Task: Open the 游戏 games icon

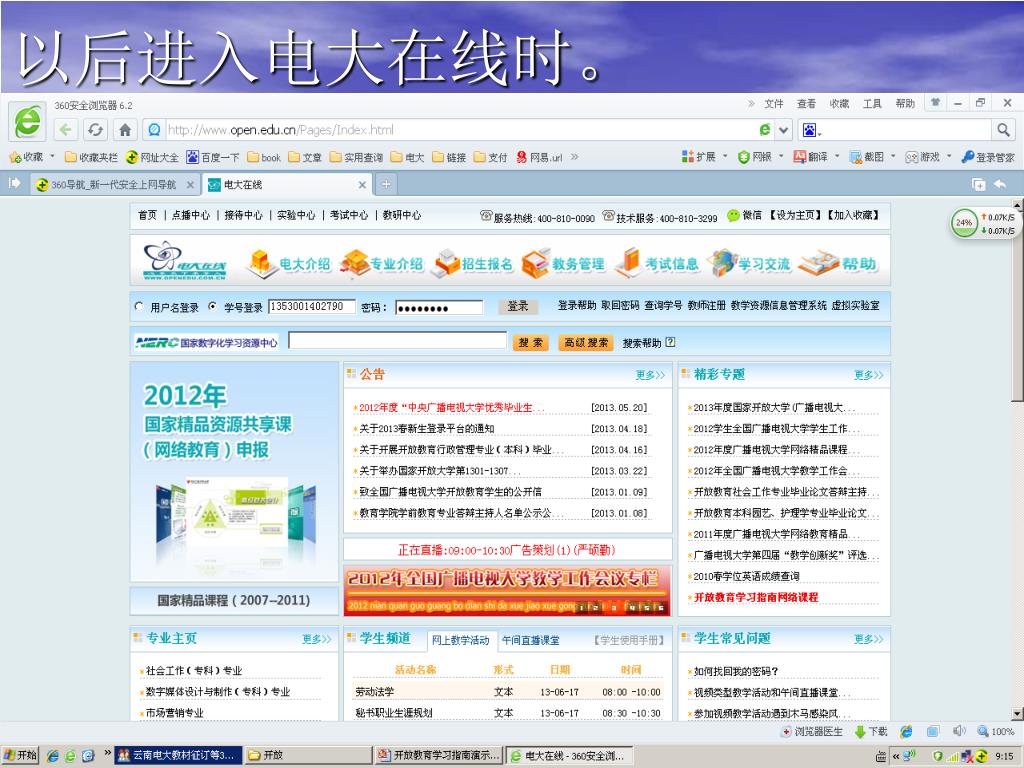Action: click(x=922, y=157)
